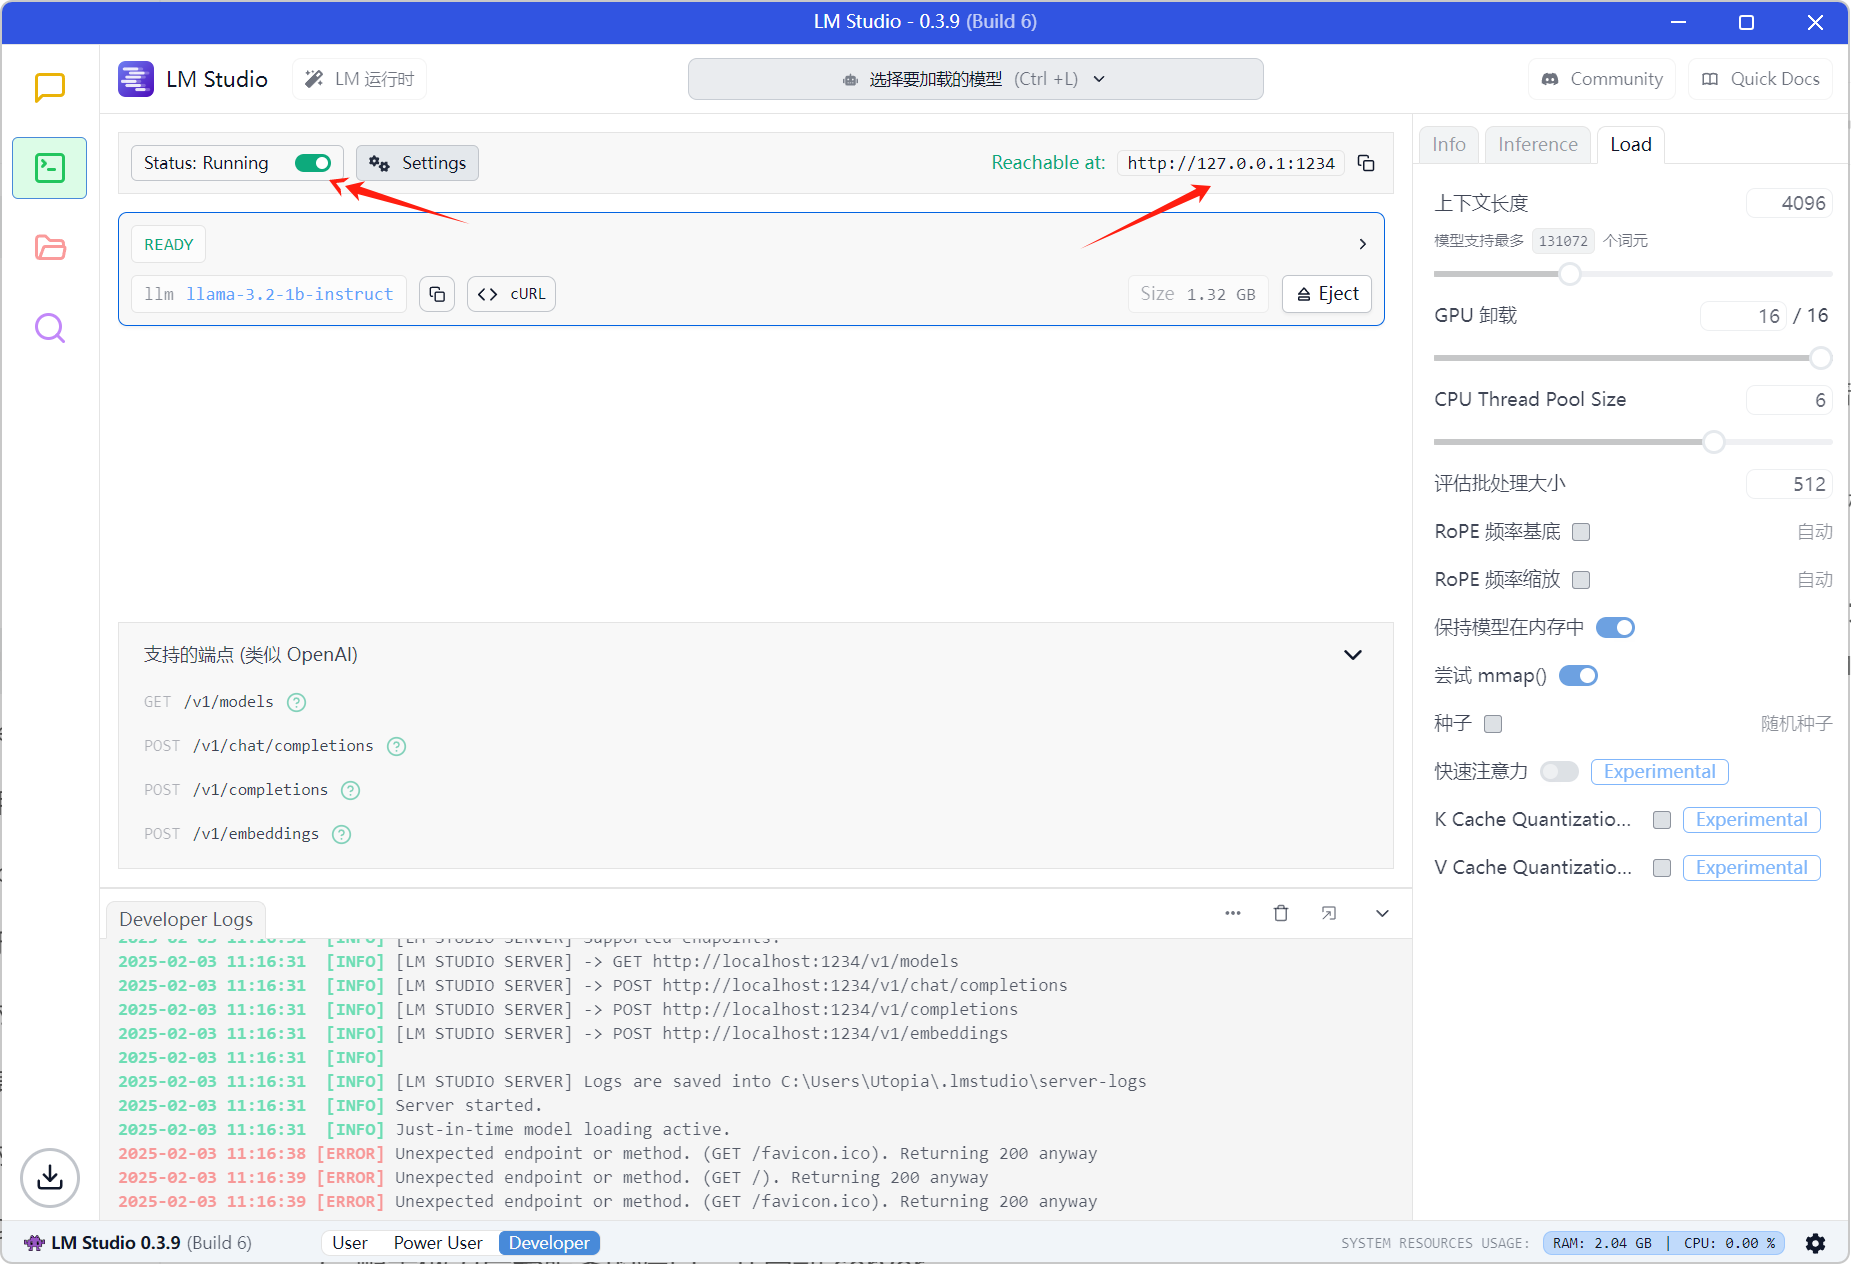Open My Models folder icon
This screenshot has height=1264, width=1851.
coord(50,248)
